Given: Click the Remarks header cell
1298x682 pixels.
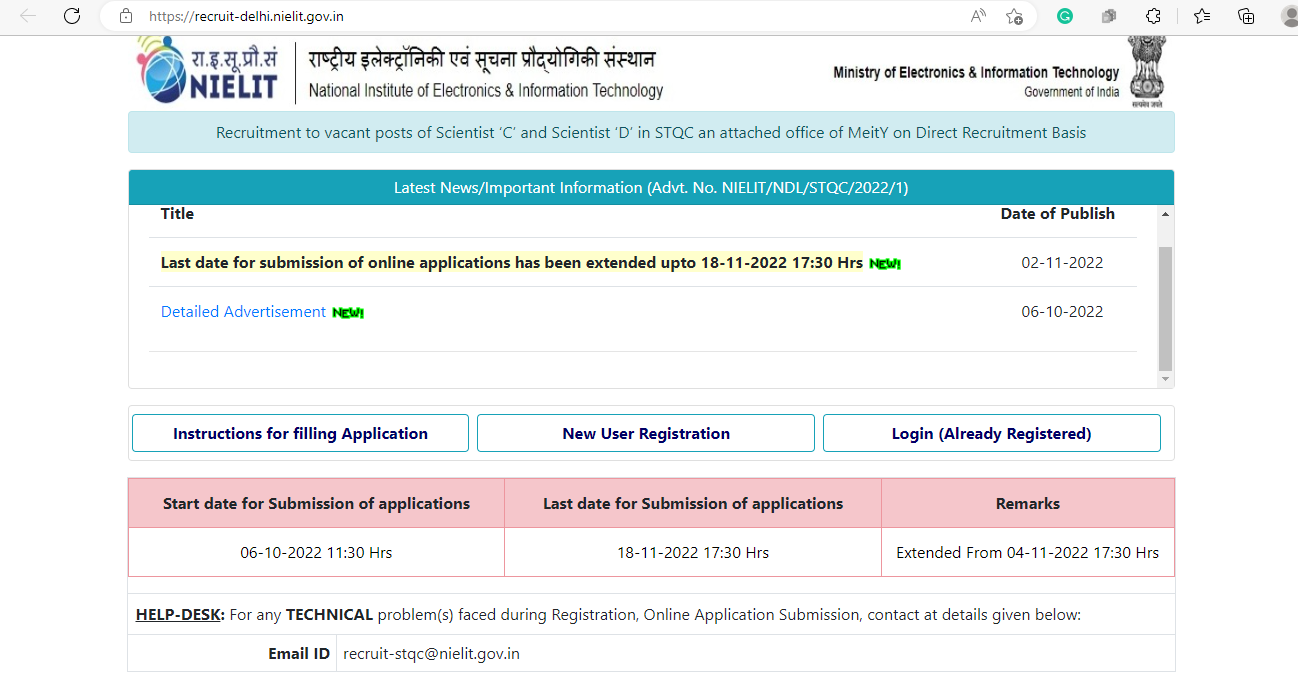Looking at the screenshot, I should pos(1028,503).
